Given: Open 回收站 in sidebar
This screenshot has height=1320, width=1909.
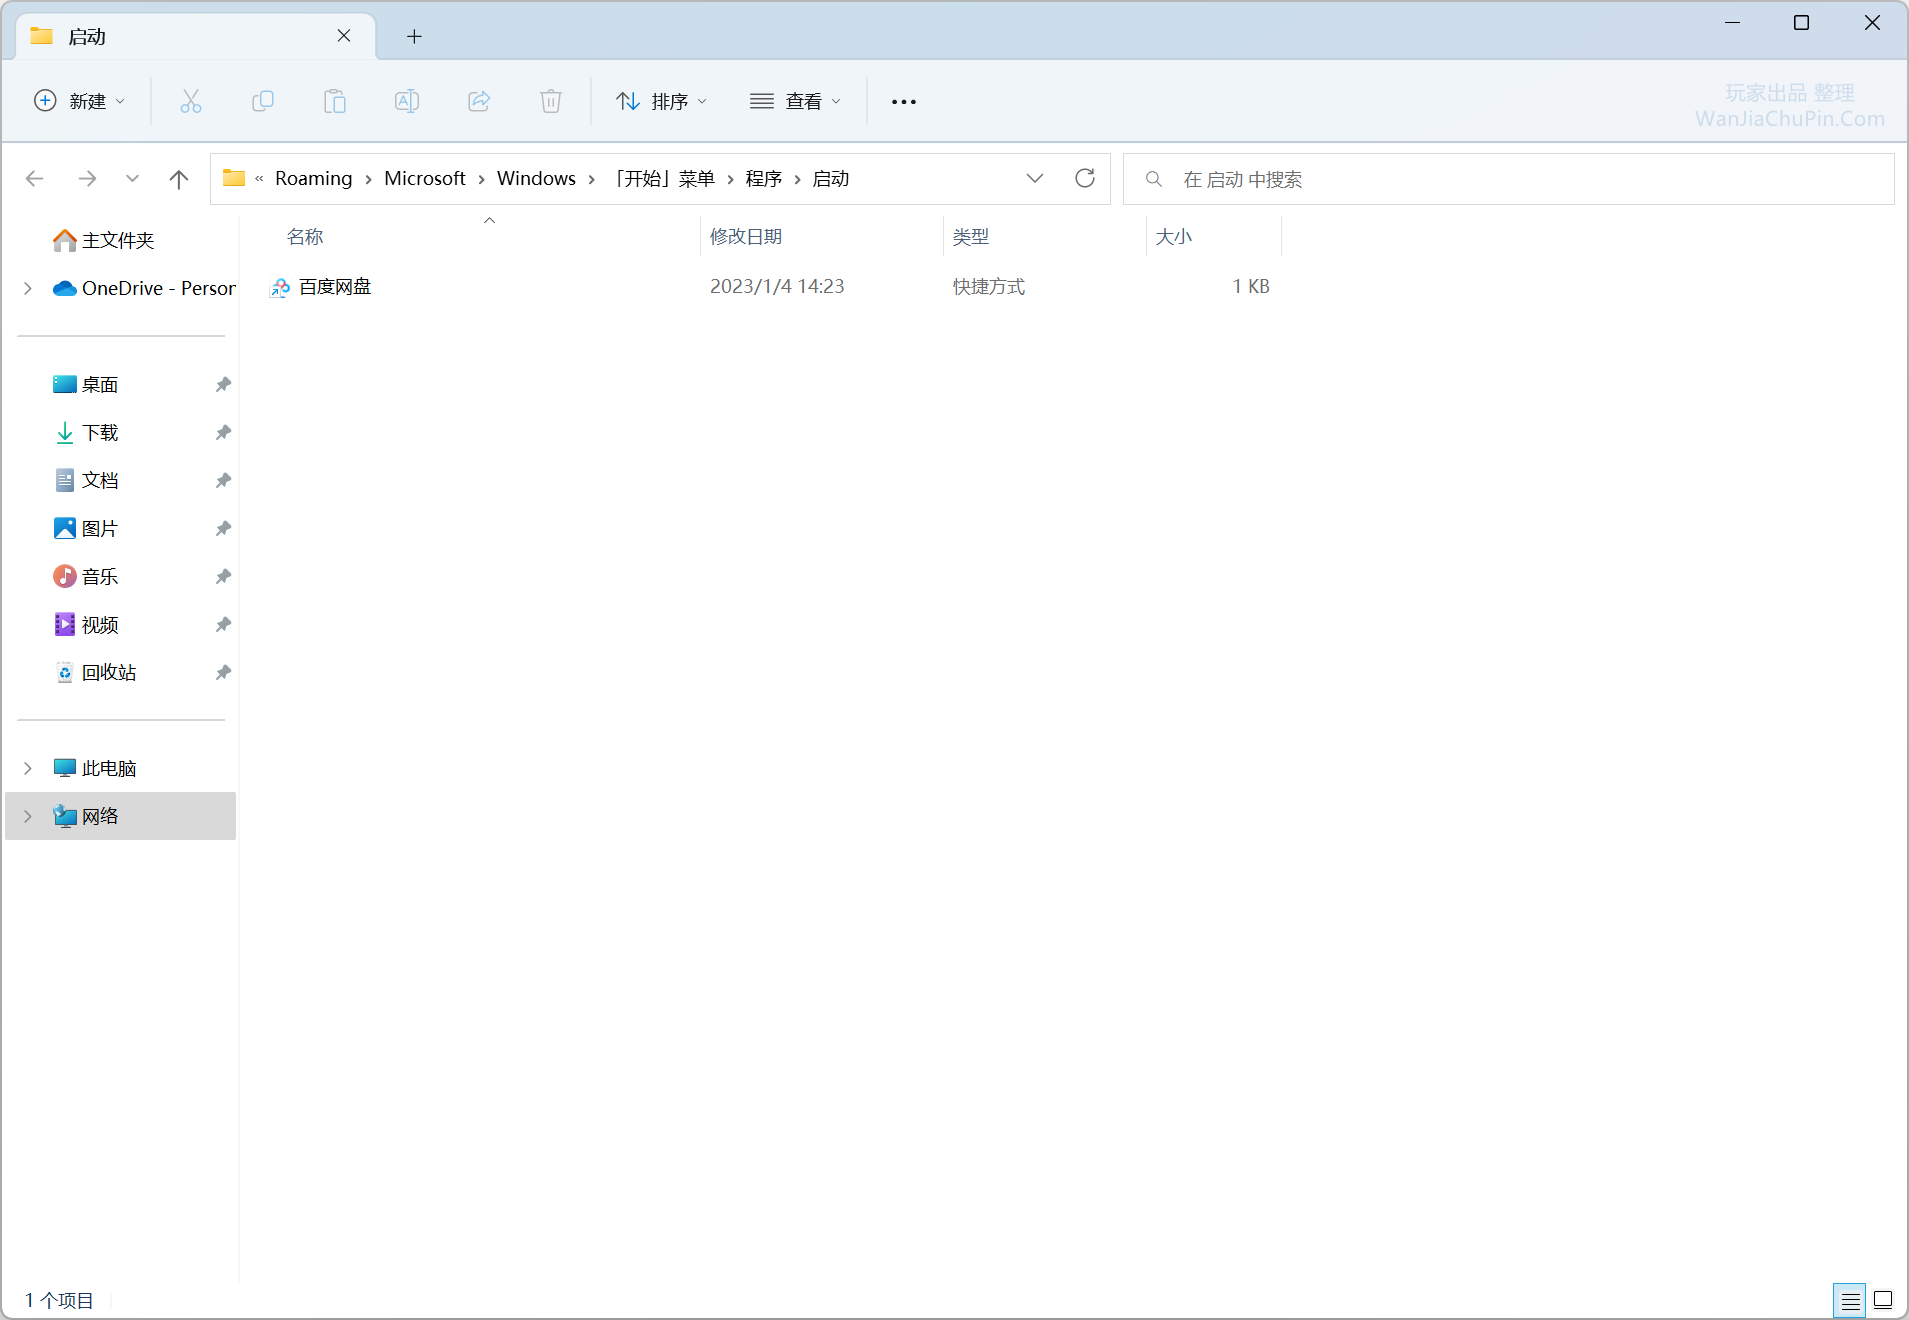Looking at the screenshot, I should coord(109,673).
